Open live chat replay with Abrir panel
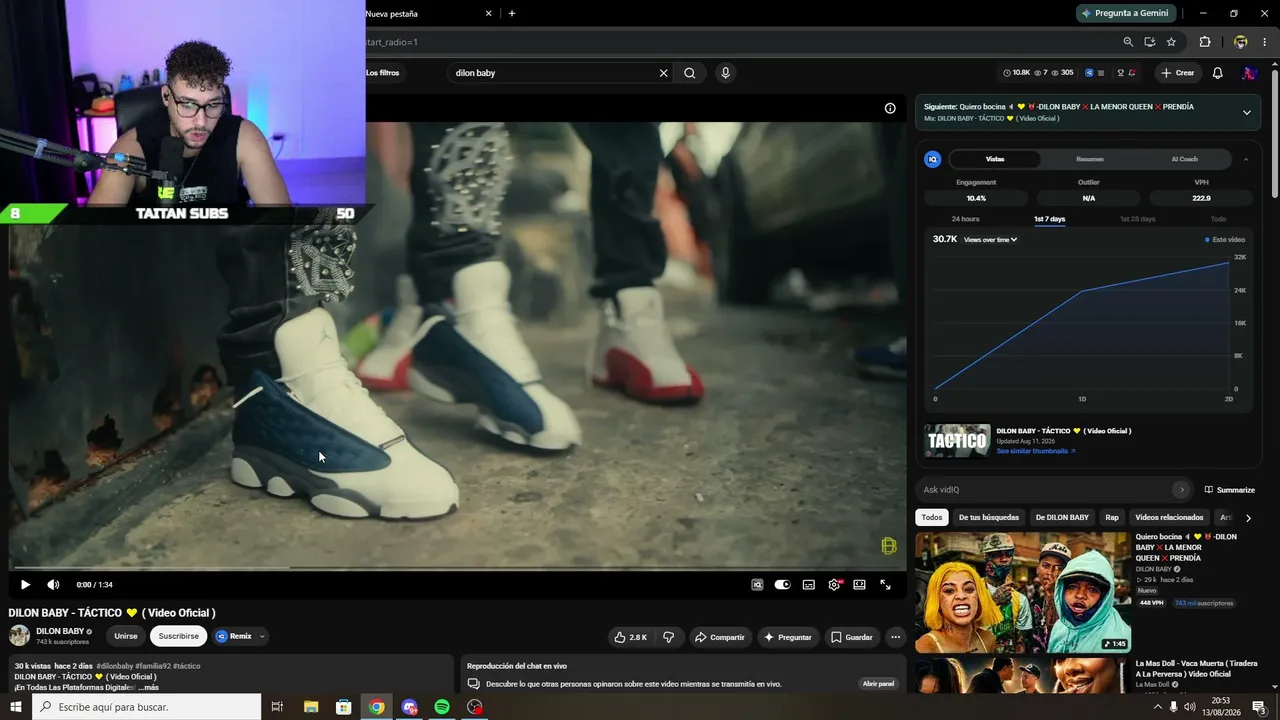This screenshot has width=1280, height=720. pyautogui.click(x=878, y=684)
